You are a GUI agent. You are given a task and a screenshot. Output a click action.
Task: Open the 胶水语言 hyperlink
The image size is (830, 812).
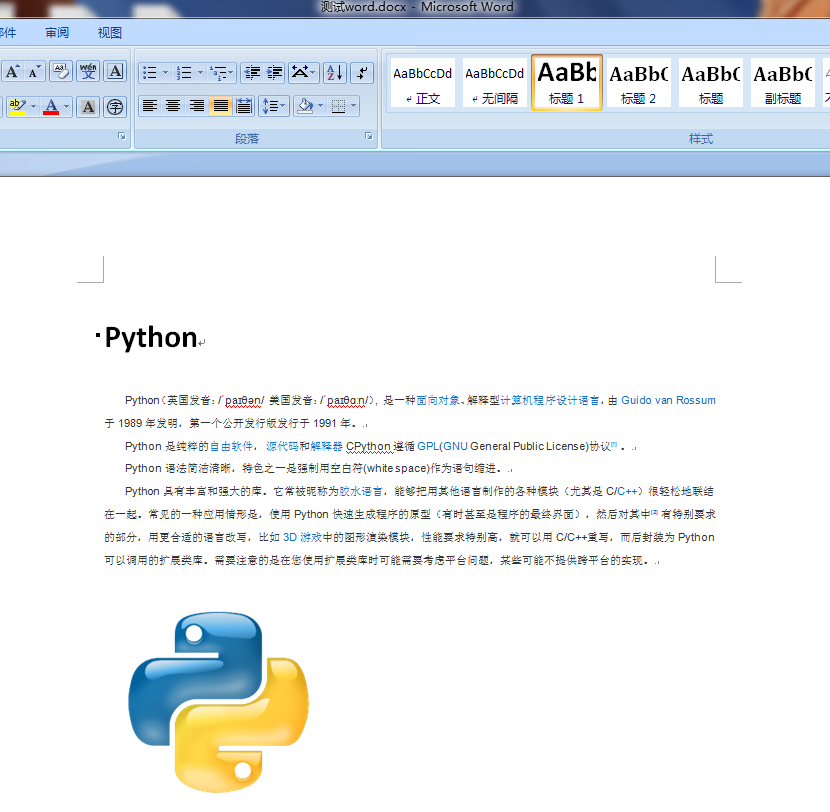[360, 491]
